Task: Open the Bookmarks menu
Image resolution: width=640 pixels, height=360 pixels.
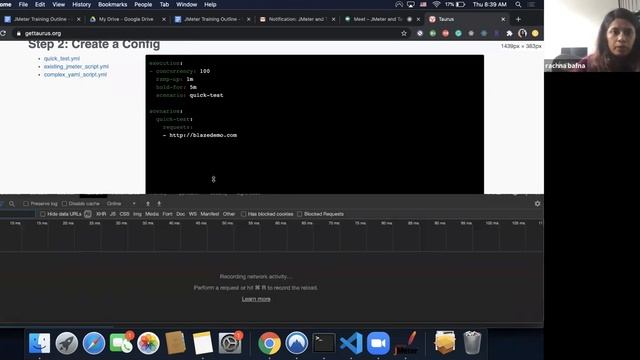Action: click(112, 4)
